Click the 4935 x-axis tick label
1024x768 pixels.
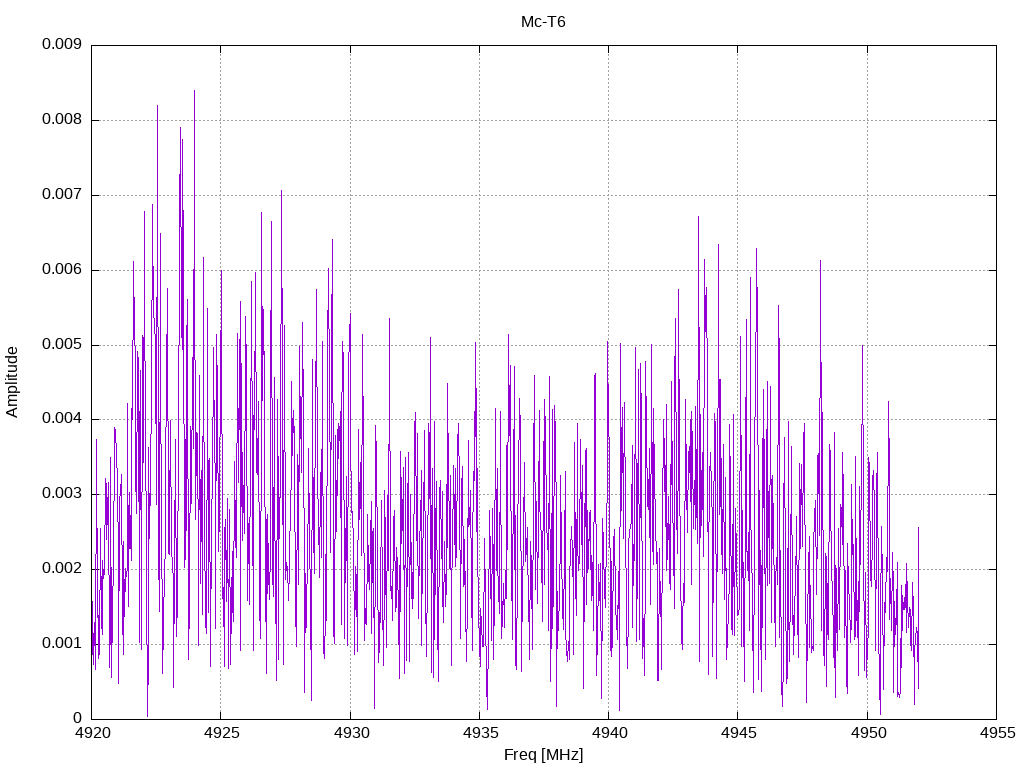coord(480,733)
